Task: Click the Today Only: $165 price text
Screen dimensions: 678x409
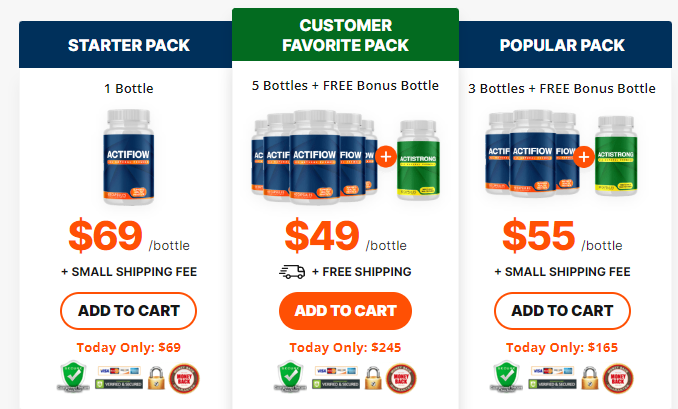Action: (562, 347)
